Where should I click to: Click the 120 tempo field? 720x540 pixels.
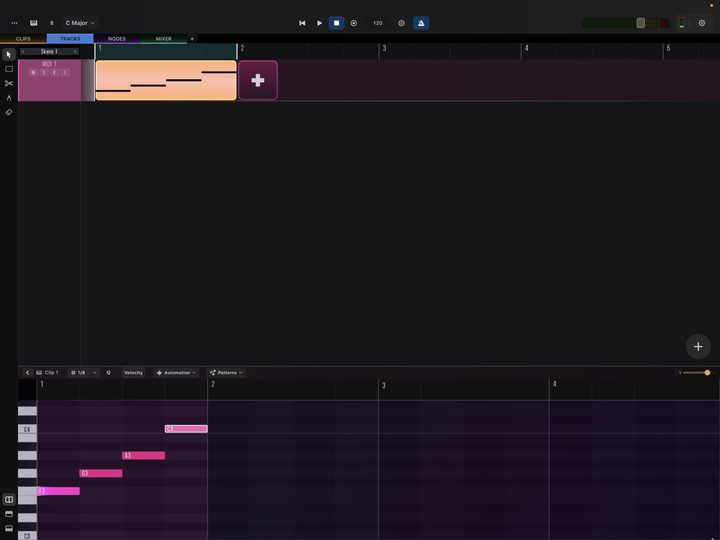point(377,23)
